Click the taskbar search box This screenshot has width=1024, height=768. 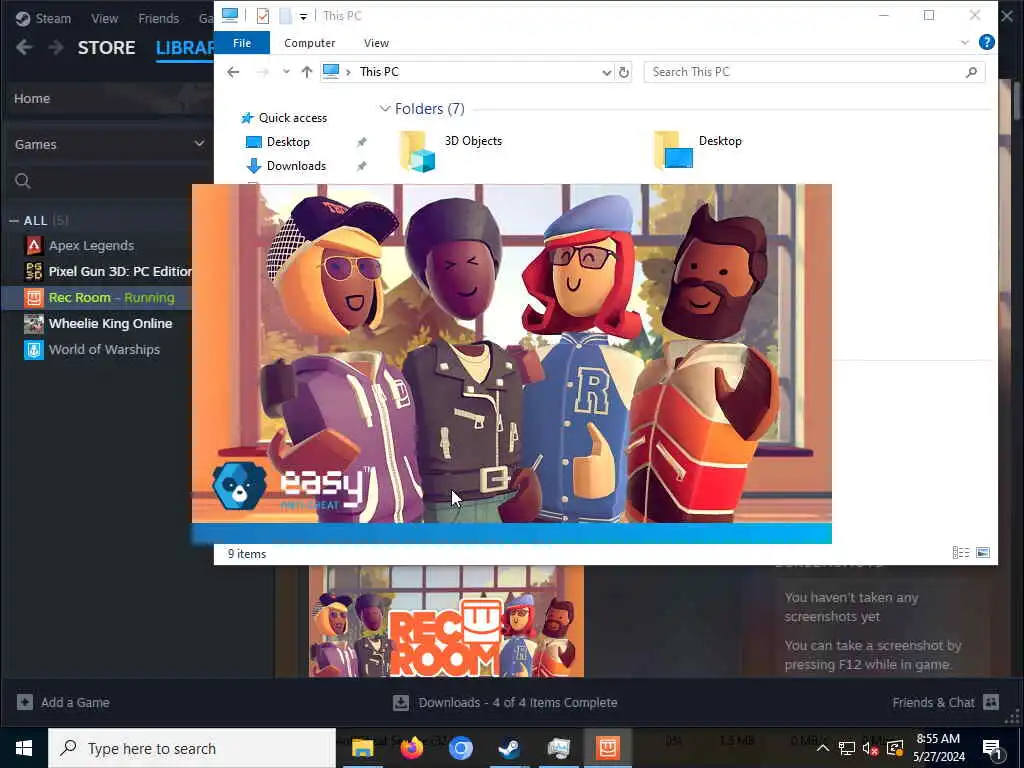click(192, 748)
